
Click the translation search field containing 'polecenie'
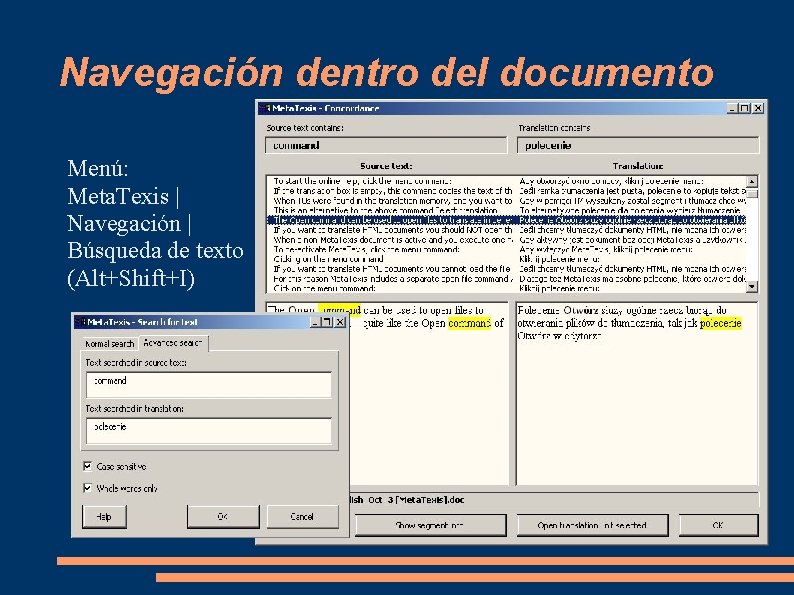pos(209,430)
